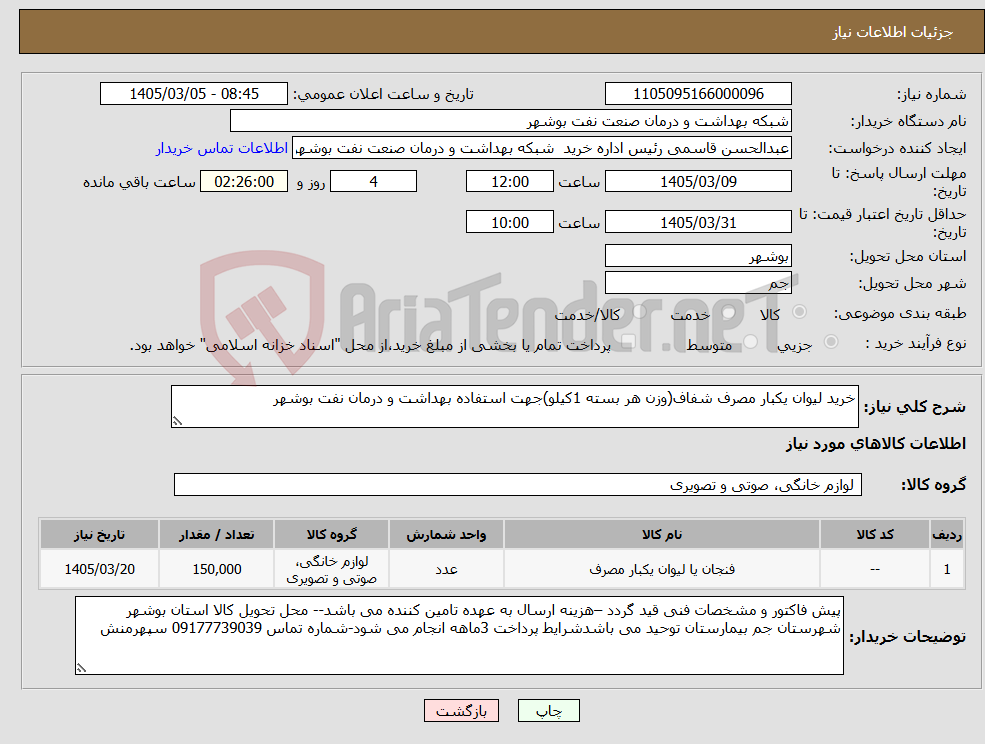This screenshot has height=744, width=985.
Task: Click the چاپ (print) button
Action: [548, 711]
